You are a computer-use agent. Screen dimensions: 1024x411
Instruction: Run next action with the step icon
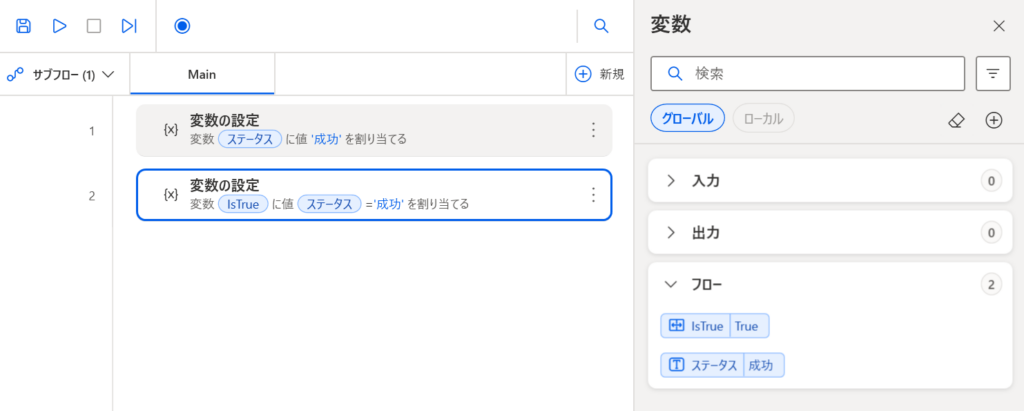[x=129, y=26]
